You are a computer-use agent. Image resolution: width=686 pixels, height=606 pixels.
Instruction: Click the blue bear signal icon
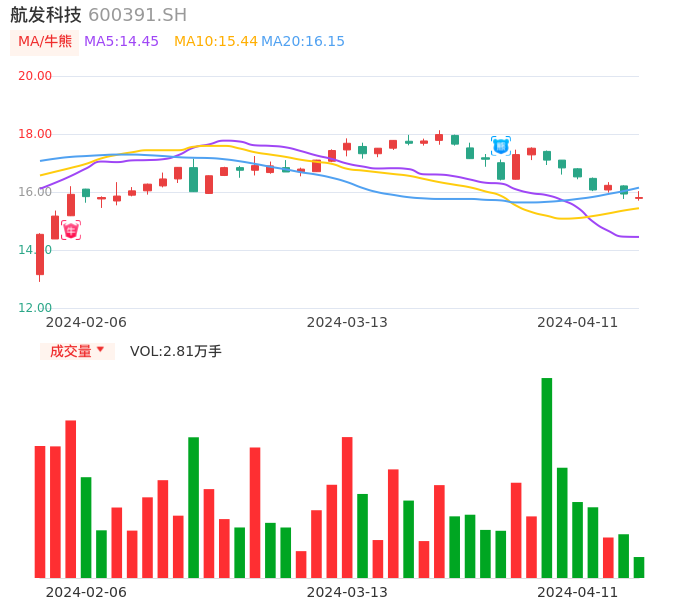(500, 146)
